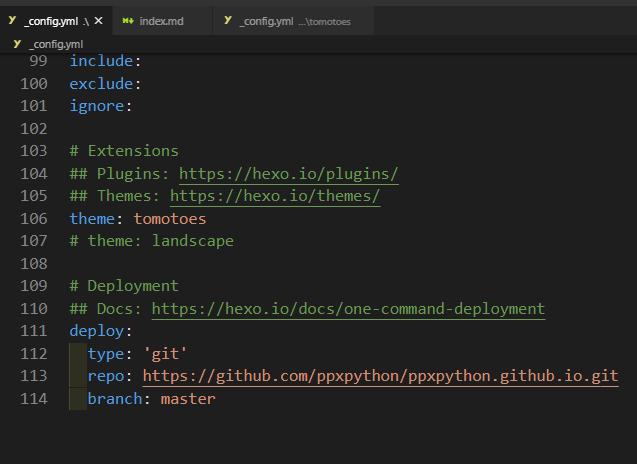The height and width of the screenshot is (464, 637).
Task: Click line number 114
Action: pyautogui.click(x=34, y=399)
